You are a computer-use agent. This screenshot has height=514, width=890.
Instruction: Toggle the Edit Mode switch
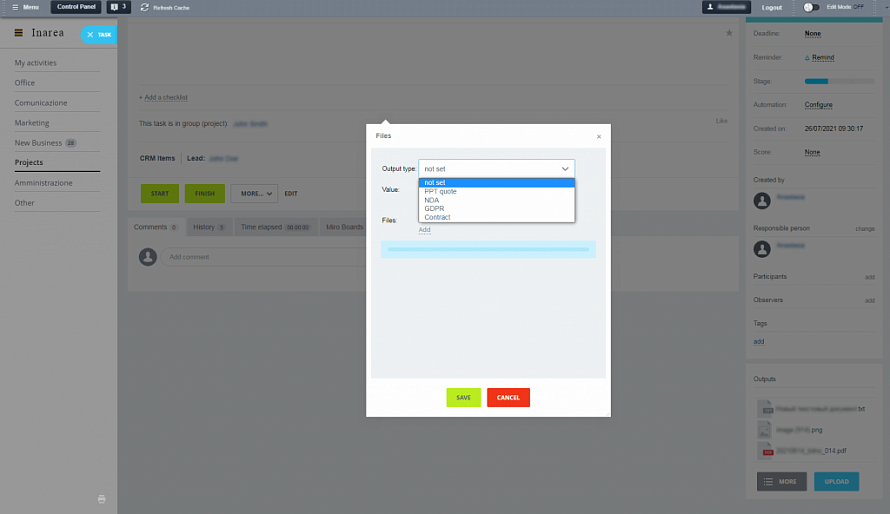[810, 7]
